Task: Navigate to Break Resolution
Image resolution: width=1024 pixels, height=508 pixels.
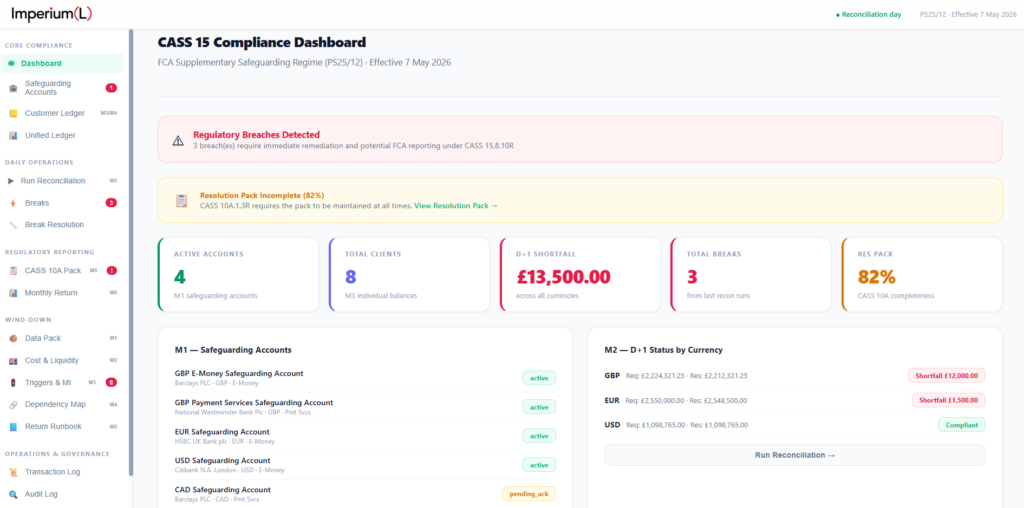Action: coord(63,225)
